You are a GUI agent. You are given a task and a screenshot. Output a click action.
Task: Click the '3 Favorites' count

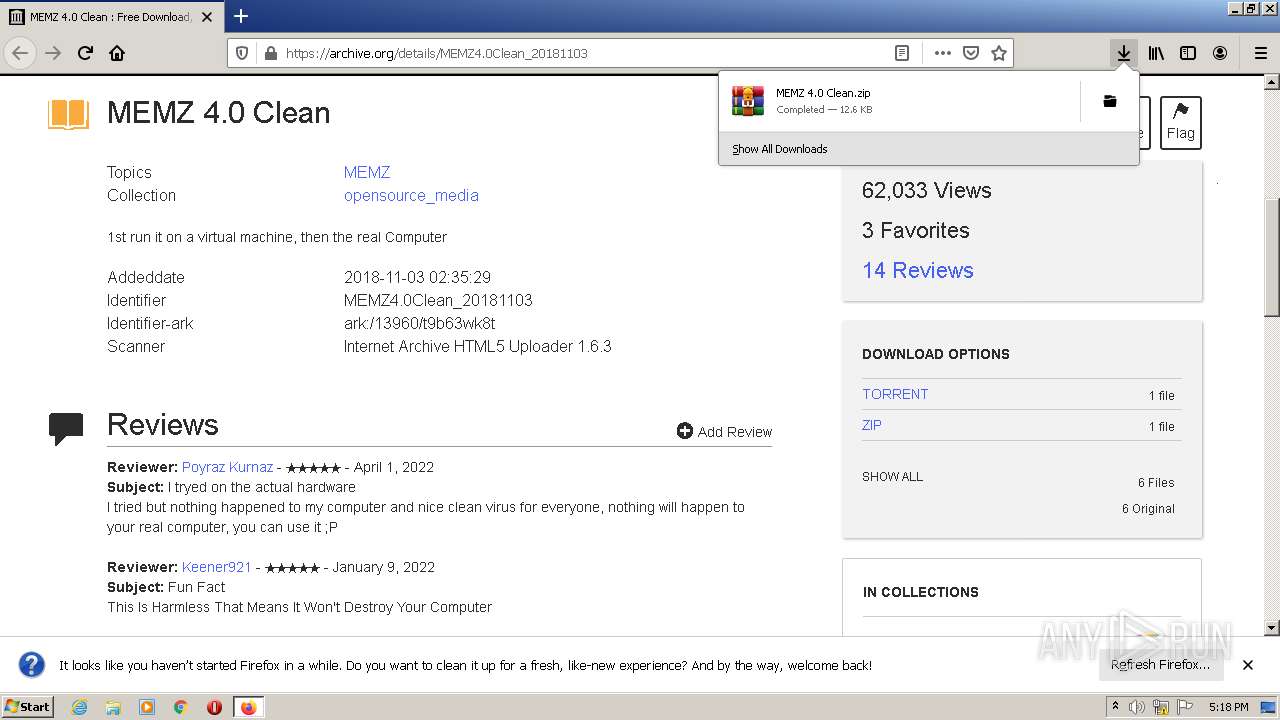tap(915, 230)
